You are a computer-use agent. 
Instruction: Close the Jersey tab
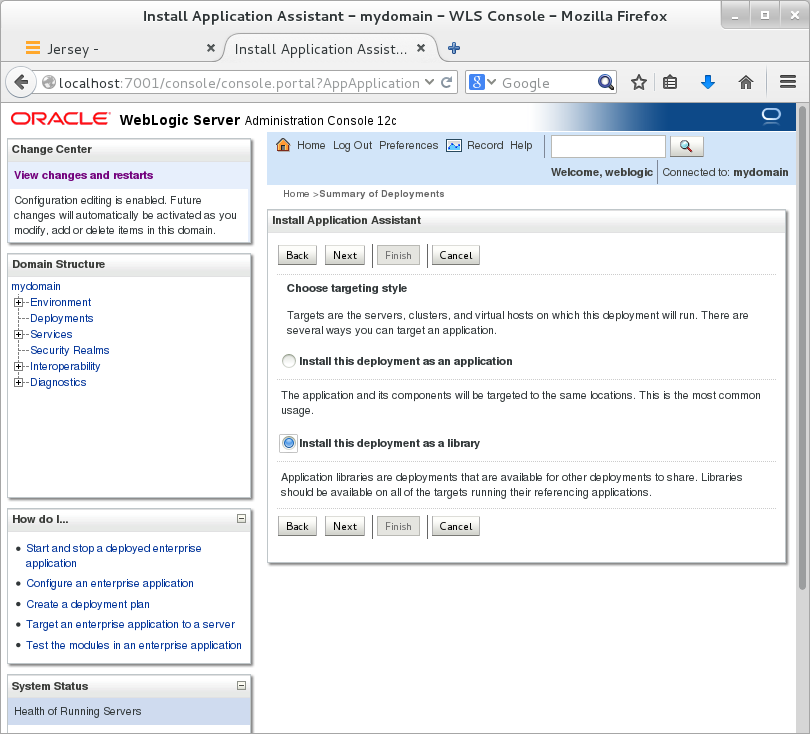pos(211,48)
